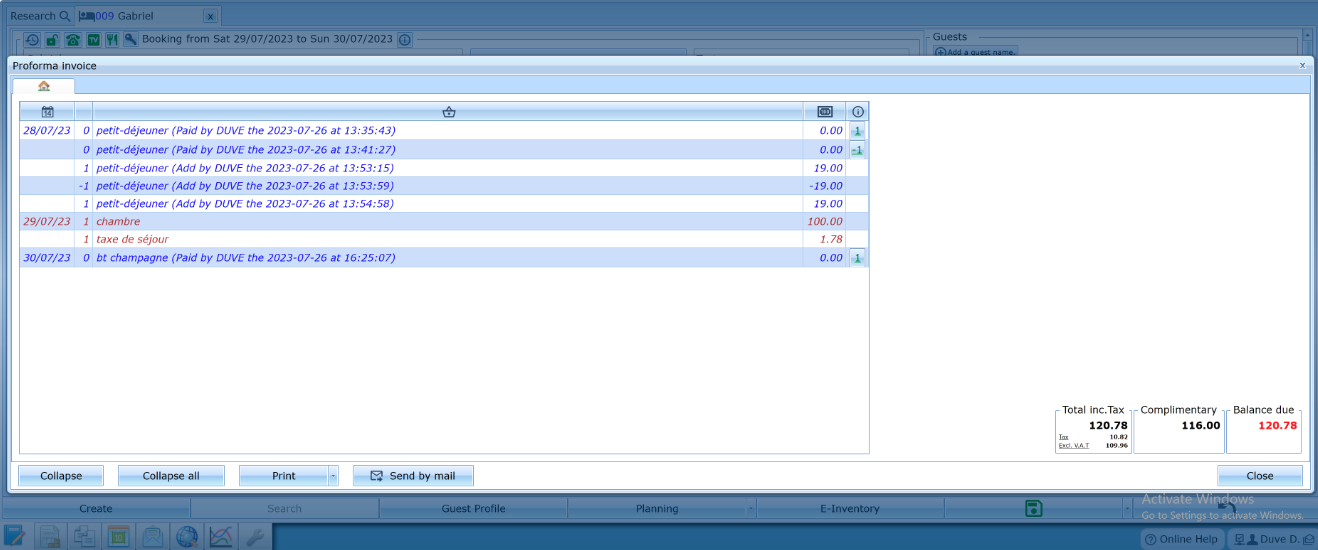Click the history clock icon in booking toolbar
Image resolution: width=1318 pixels, height=550 pixels.
[x=33, y=40]
